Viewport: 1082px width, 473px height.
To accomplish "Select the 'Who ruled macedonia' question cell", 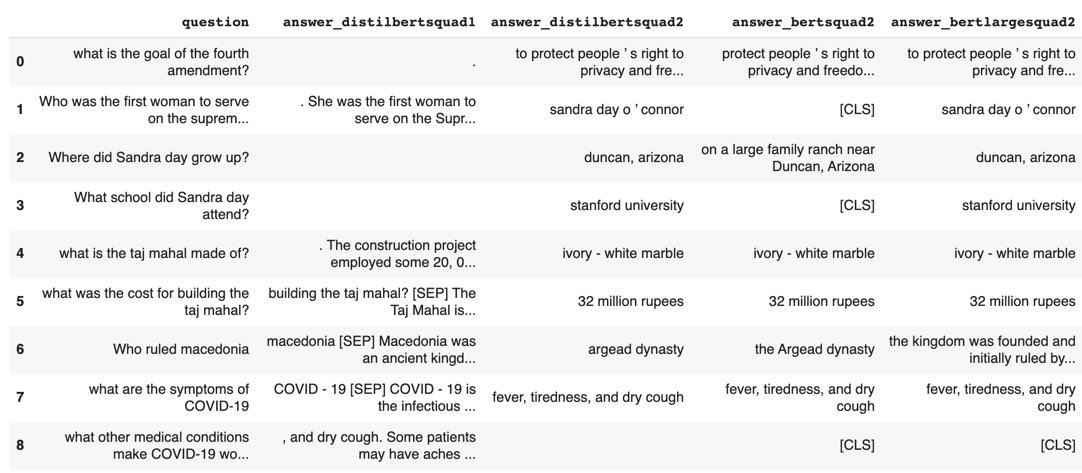I will coord(181,349).
